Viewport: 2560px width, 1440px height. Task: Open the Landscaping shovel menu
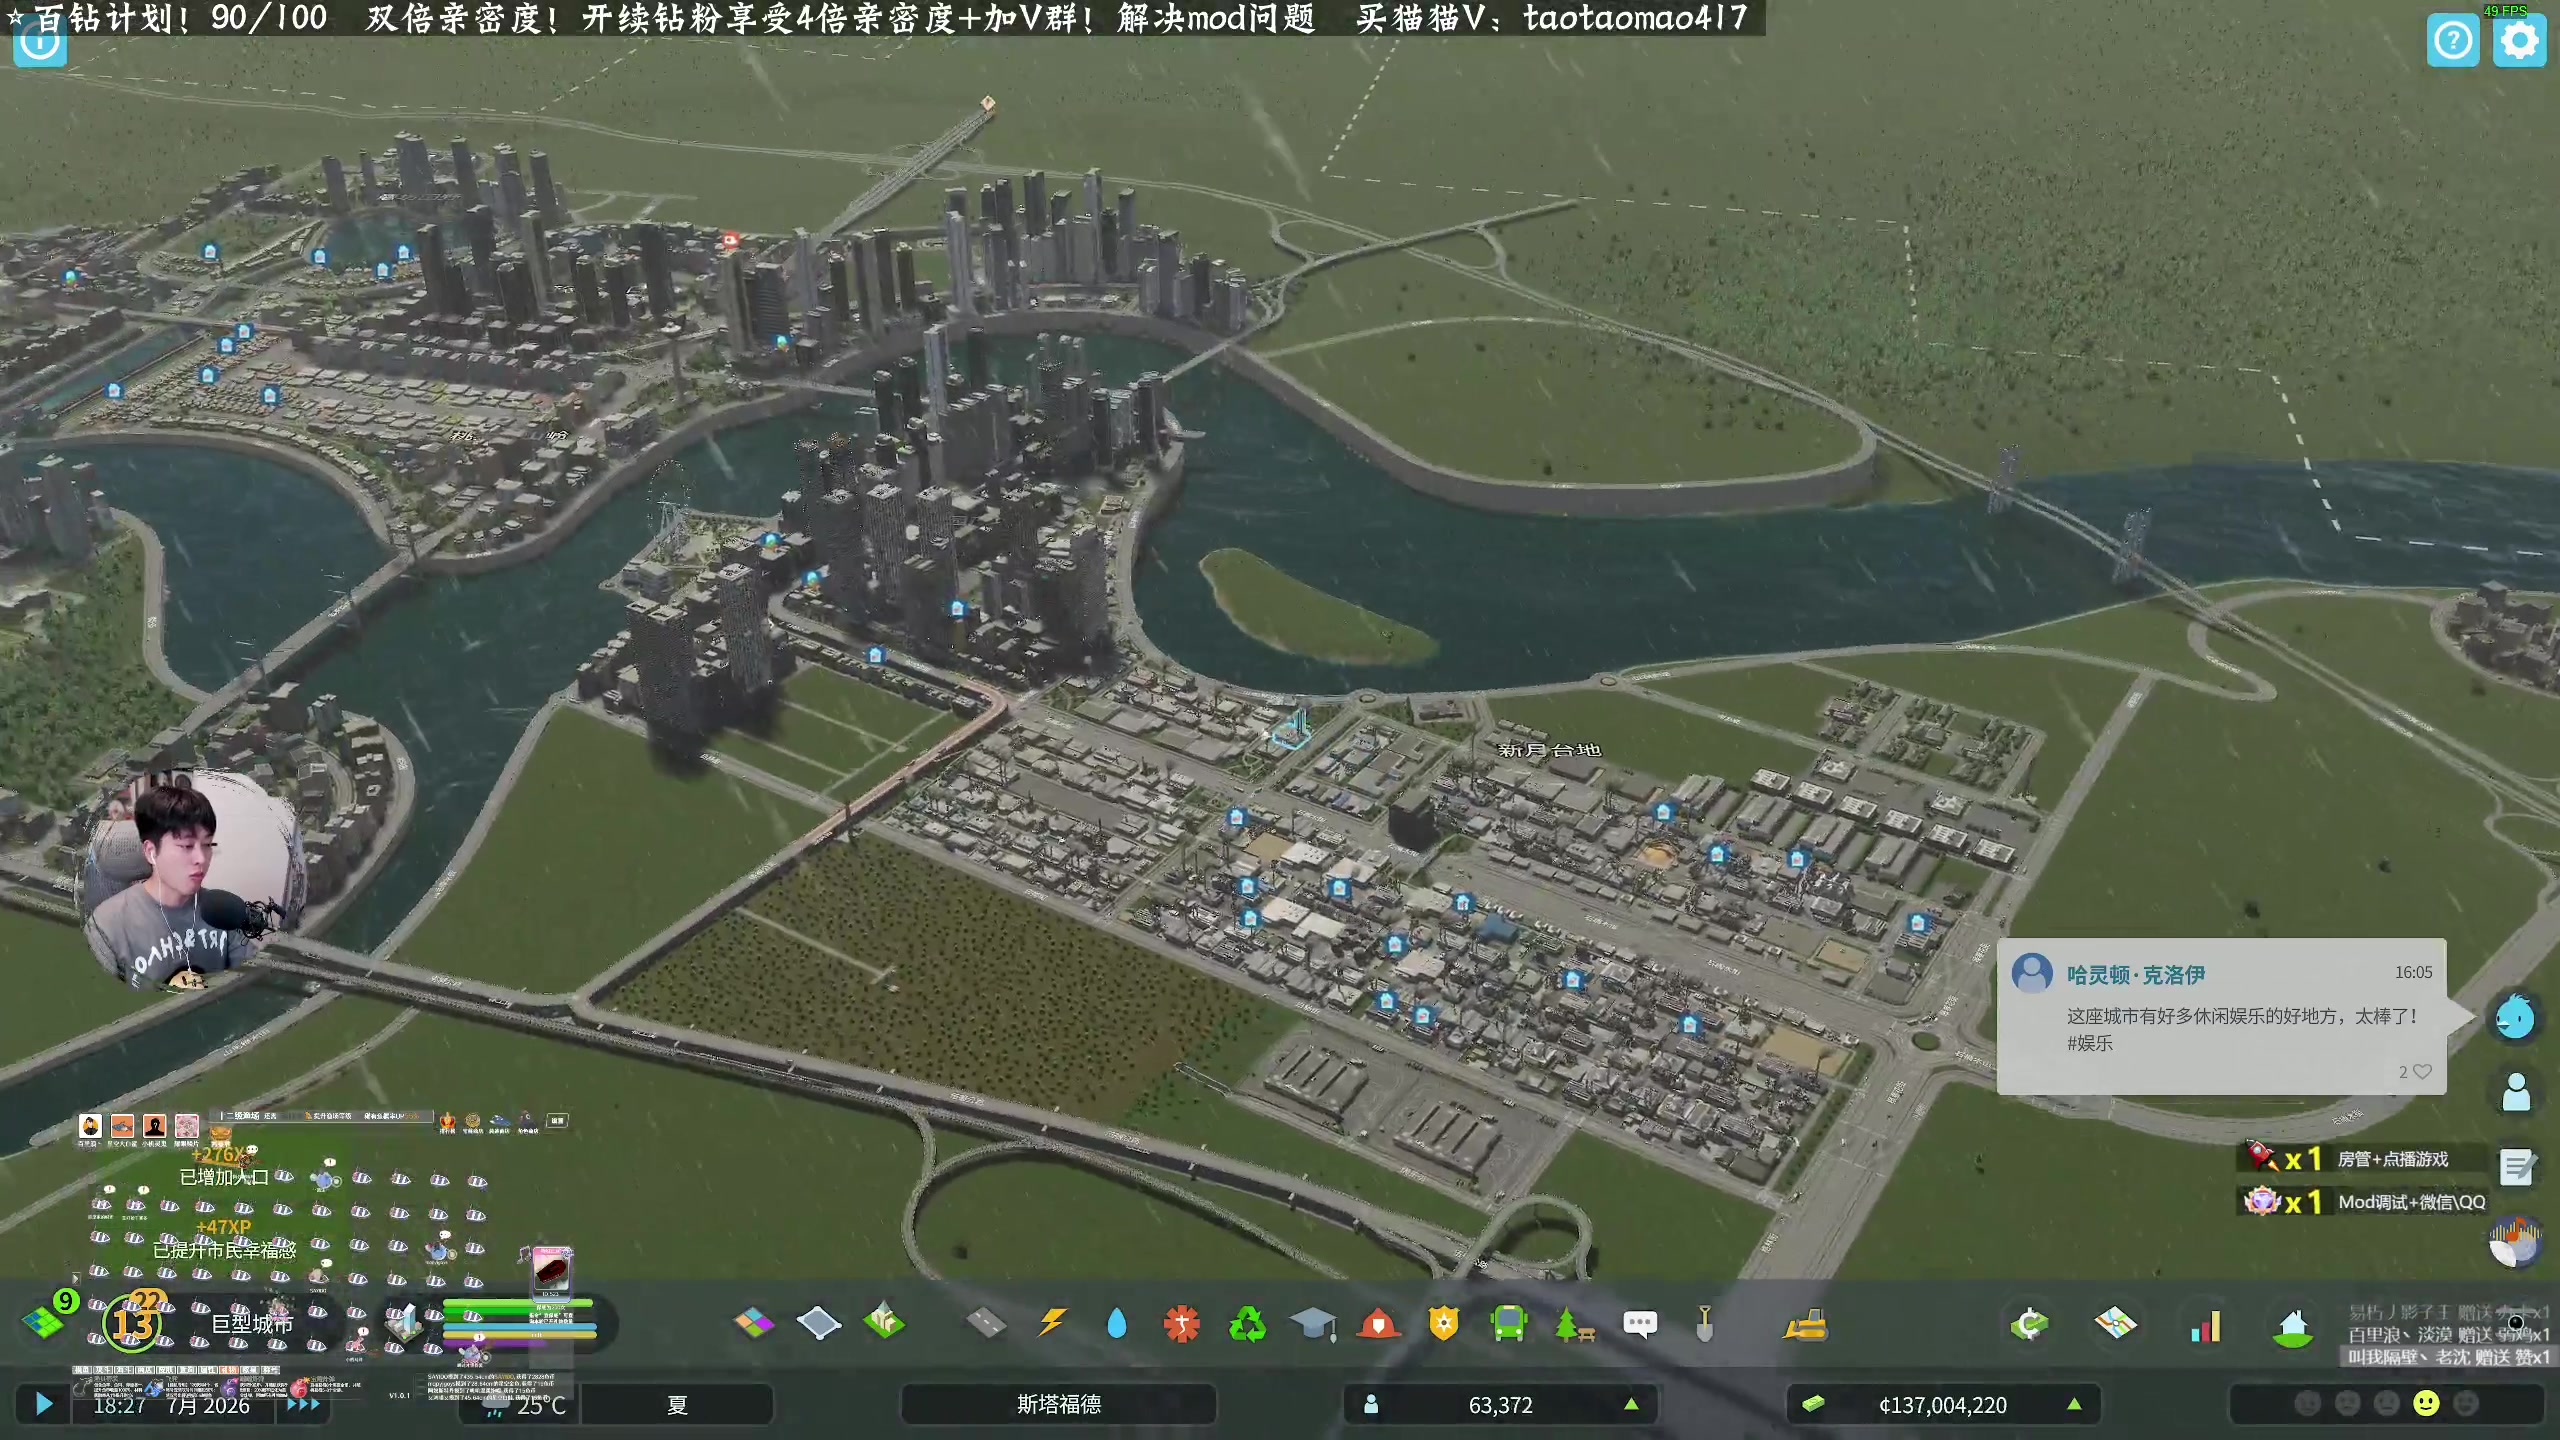pos(1705,1324)
